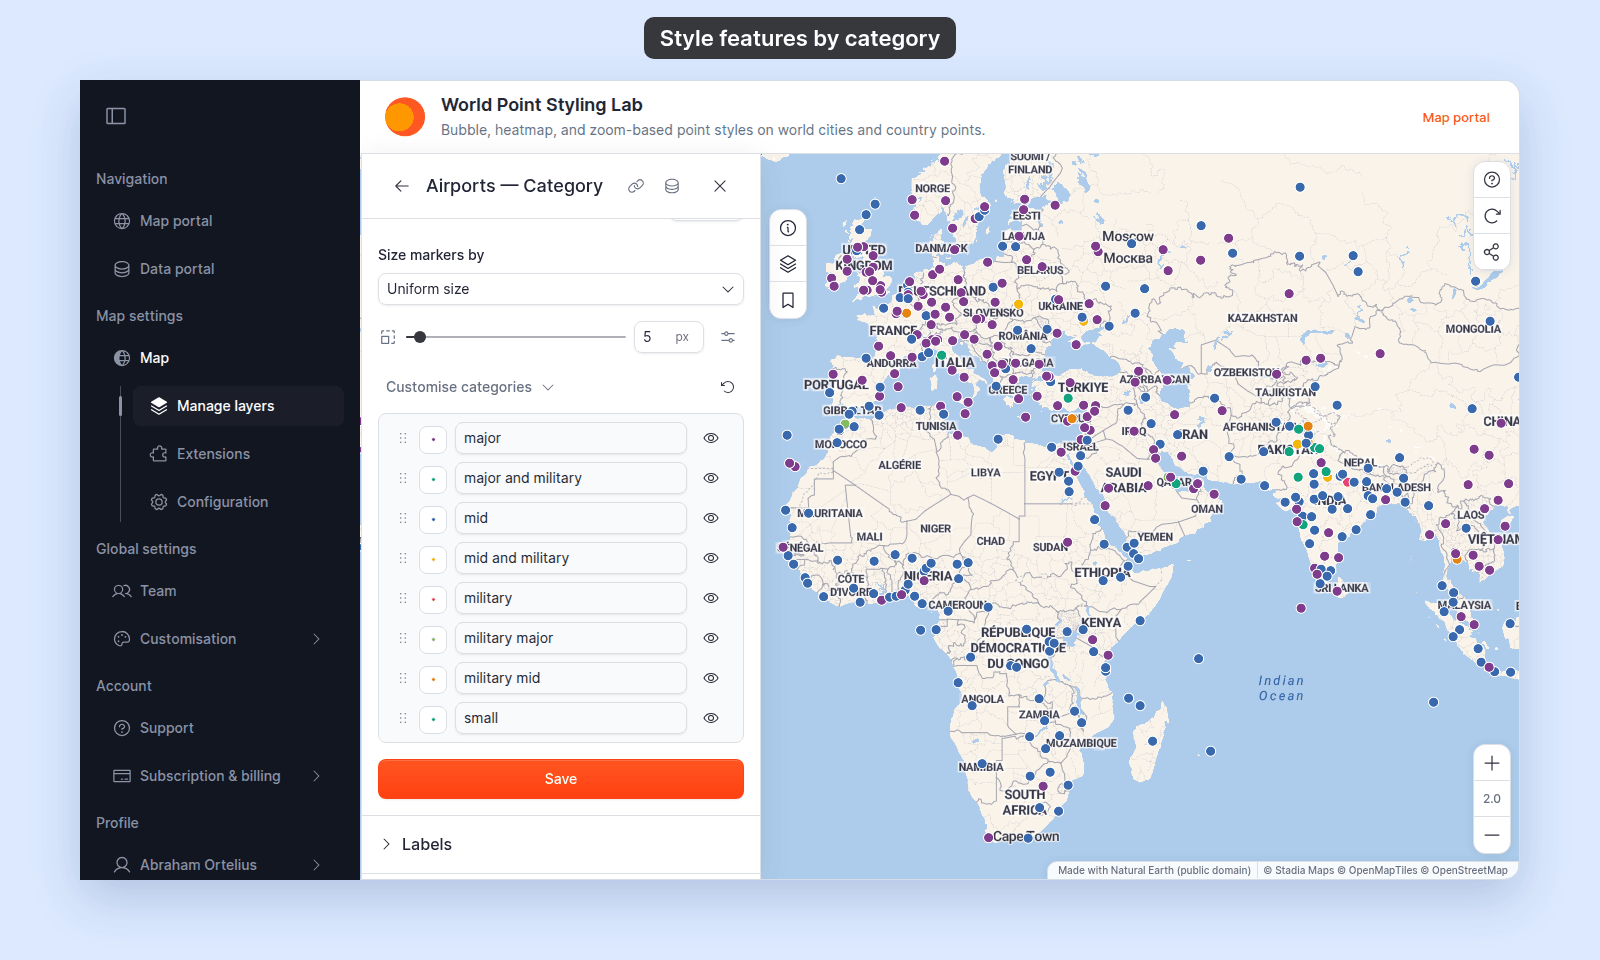Reset customised categories with the undo icon
This screenshot has height=960, width=1600.
(728, 387)
